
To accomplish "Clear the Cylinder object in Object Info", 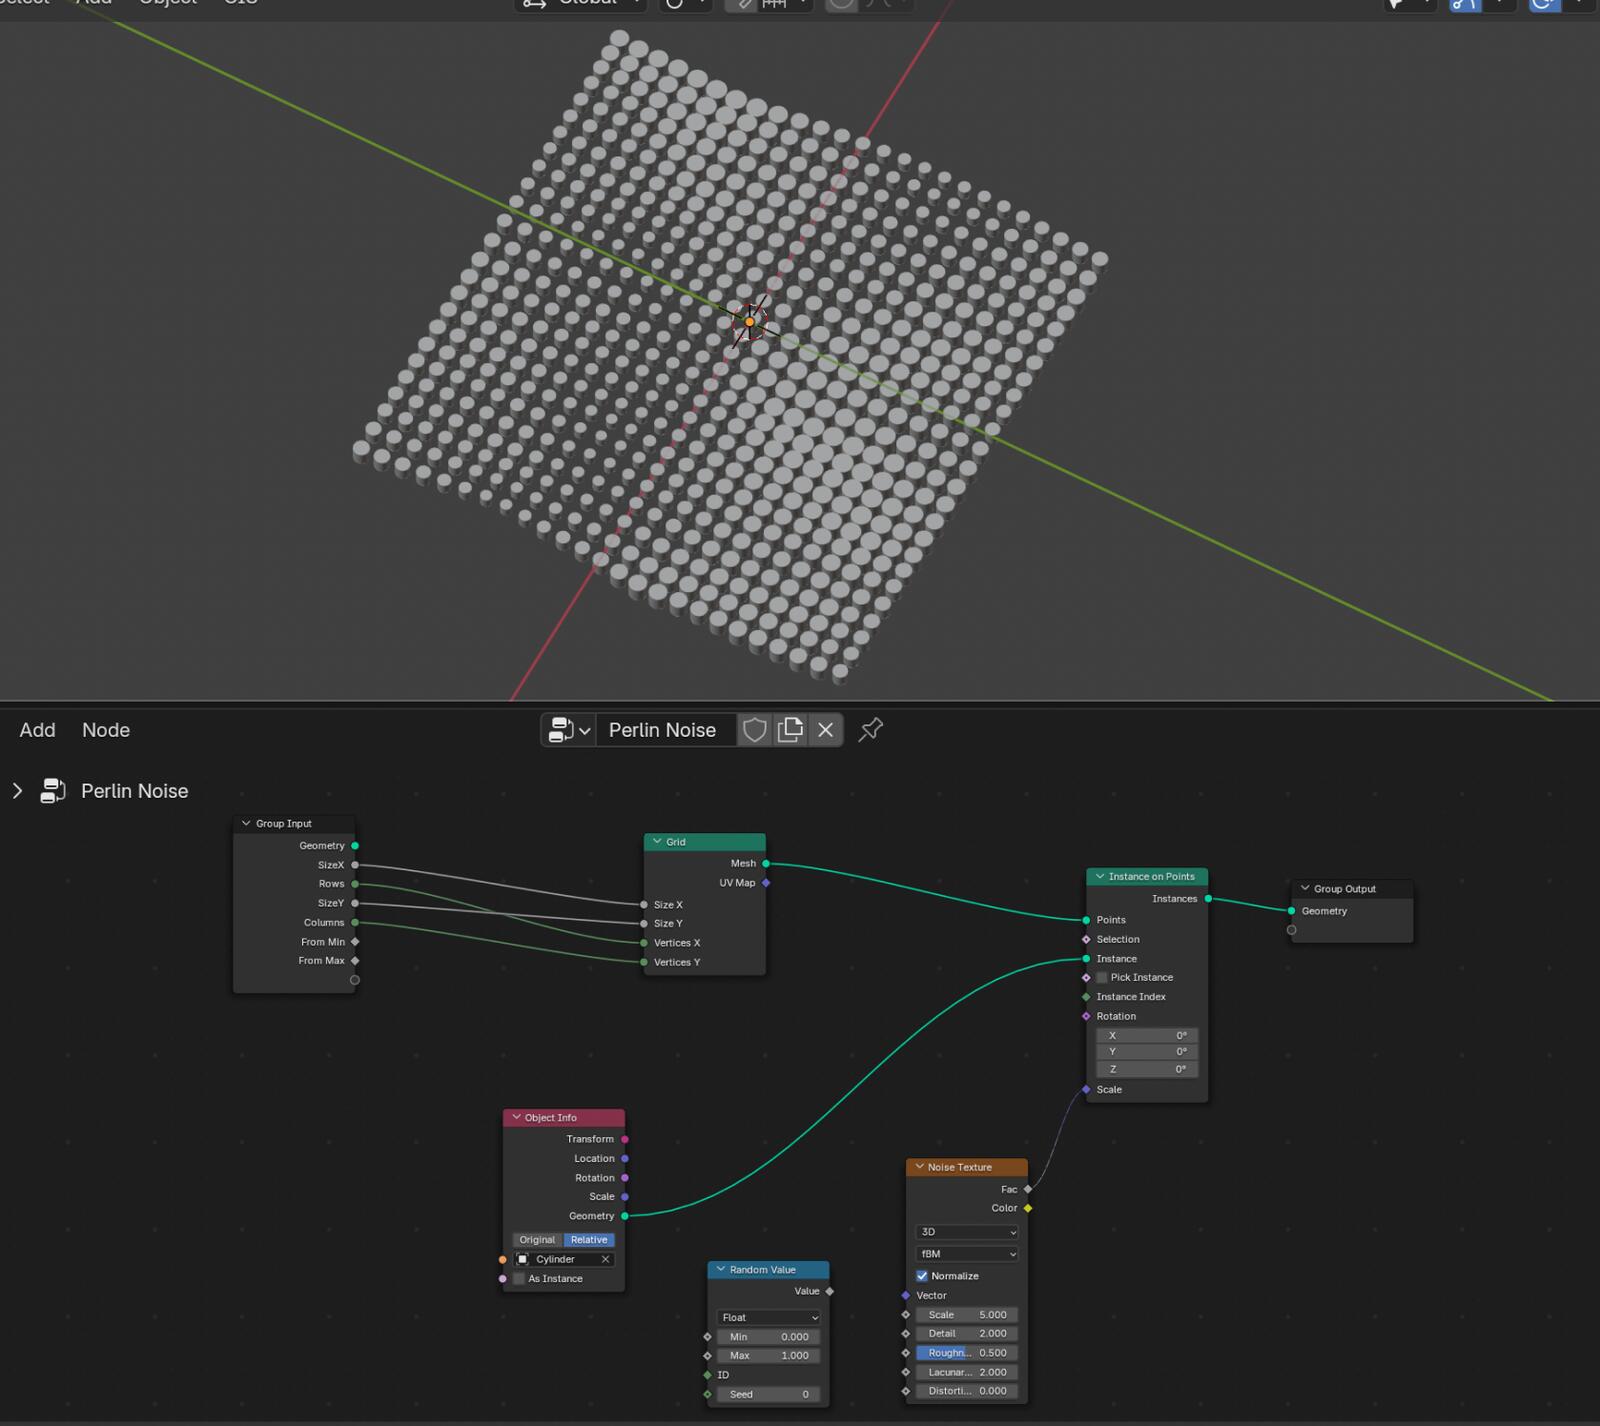I will [x=605, y=1259].
